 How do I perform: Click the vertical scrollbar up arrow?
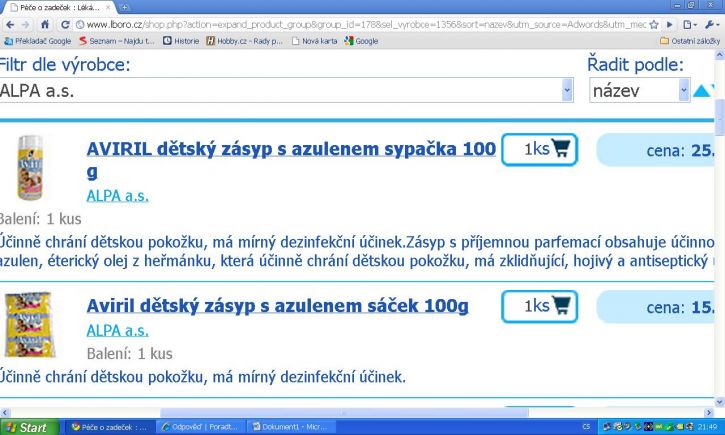coord(720,55)
